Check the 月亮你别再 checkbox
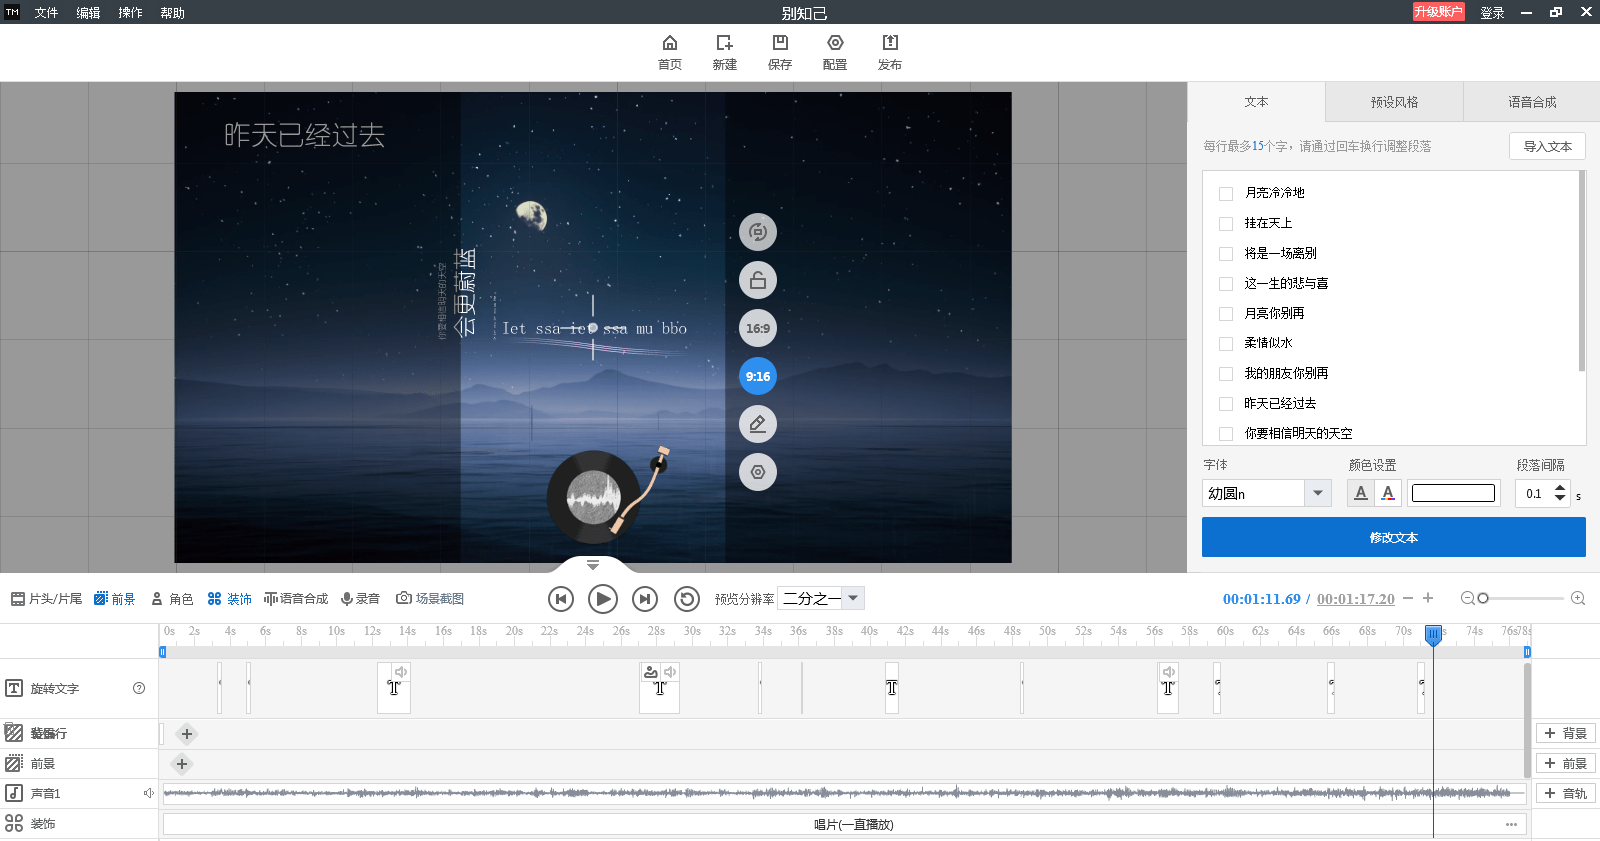 point(1226,314)
